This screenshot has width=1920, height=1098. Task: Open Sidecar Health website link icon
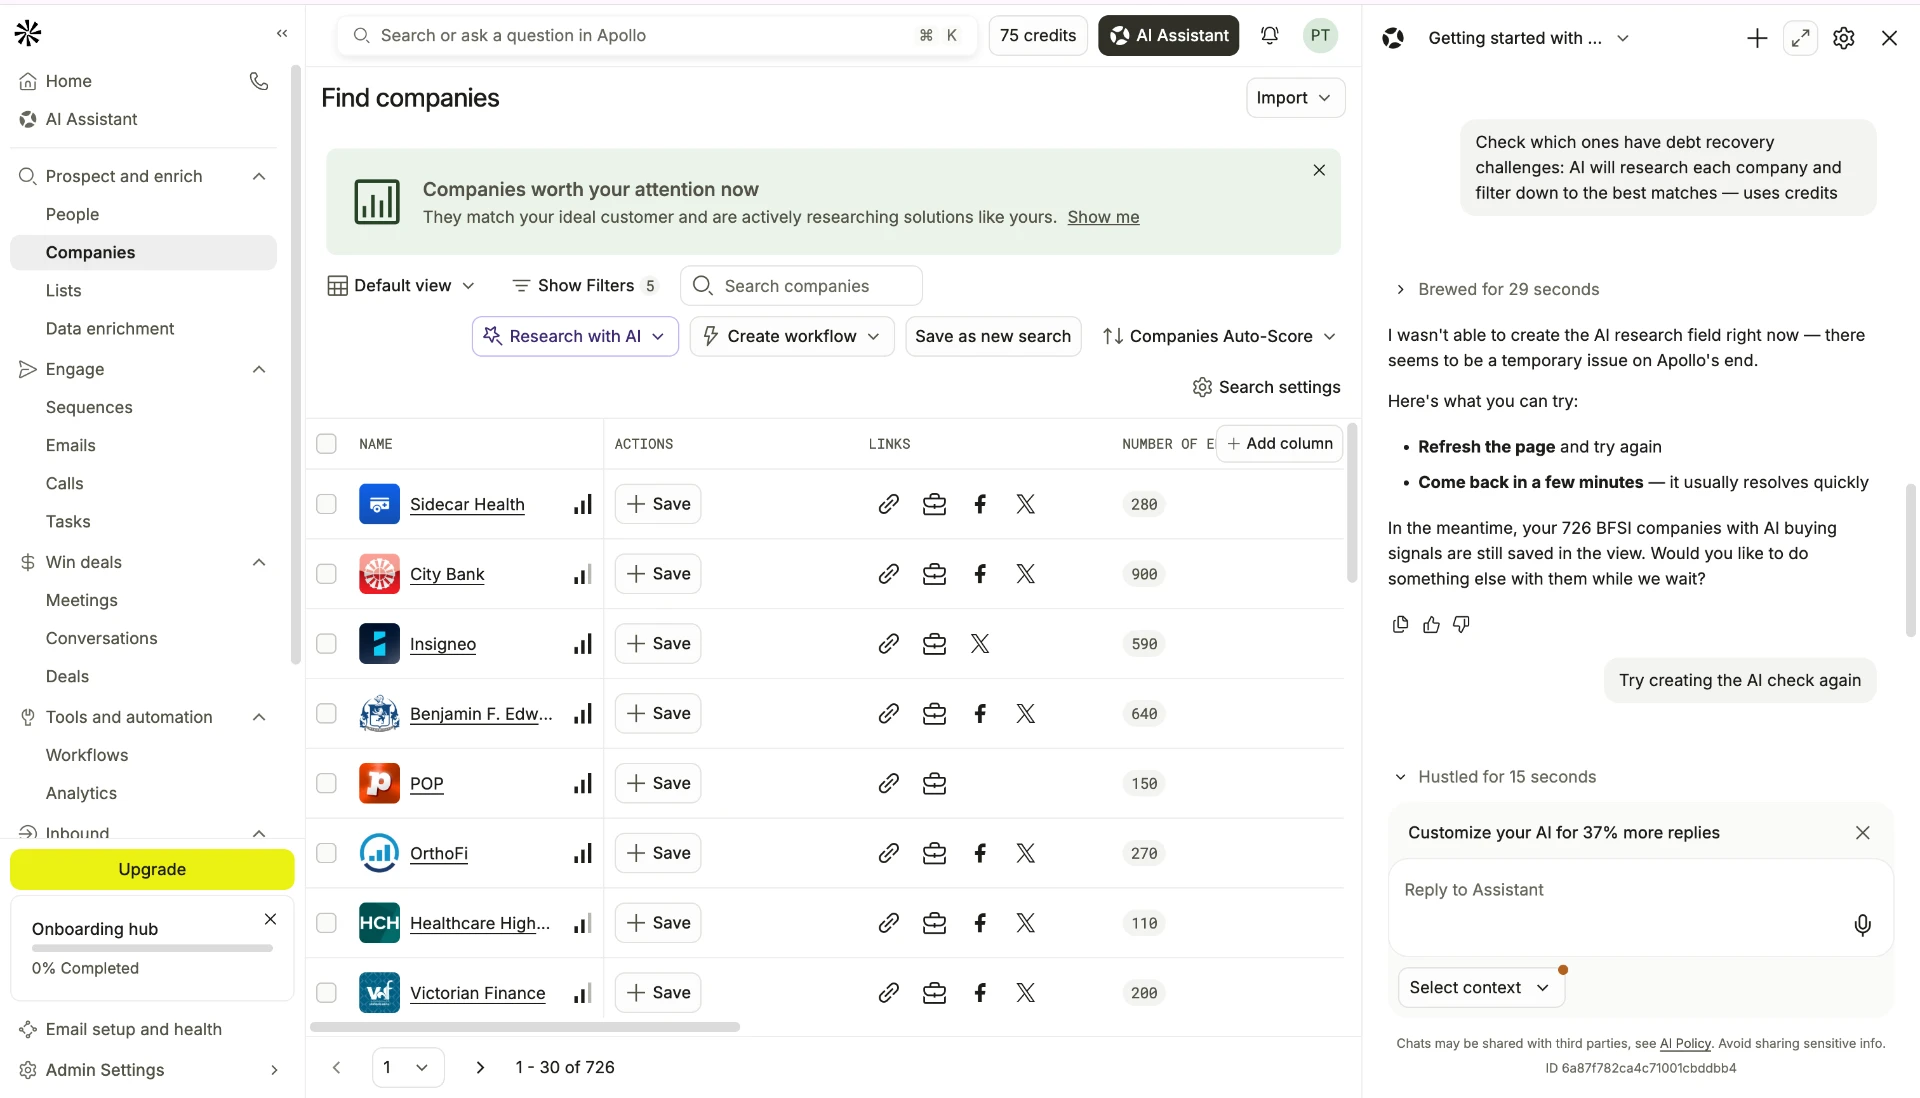click(x=888, y=504)
